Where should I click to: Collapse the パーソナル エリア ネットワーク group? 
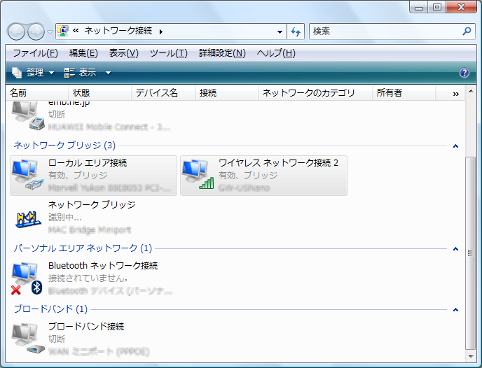[x=456, y=249]
